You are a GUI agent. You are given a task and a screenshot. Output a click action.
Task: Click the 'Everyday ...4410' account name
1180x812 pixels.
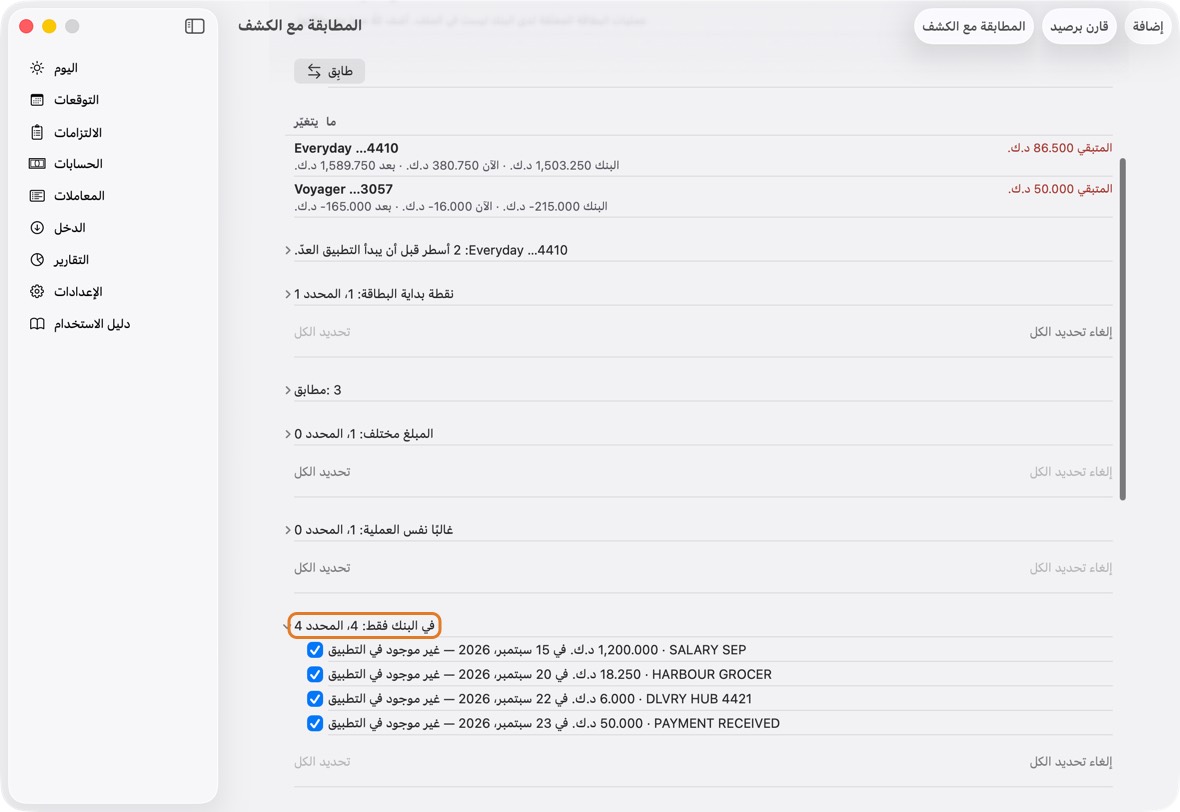click(x=346, y=148)
